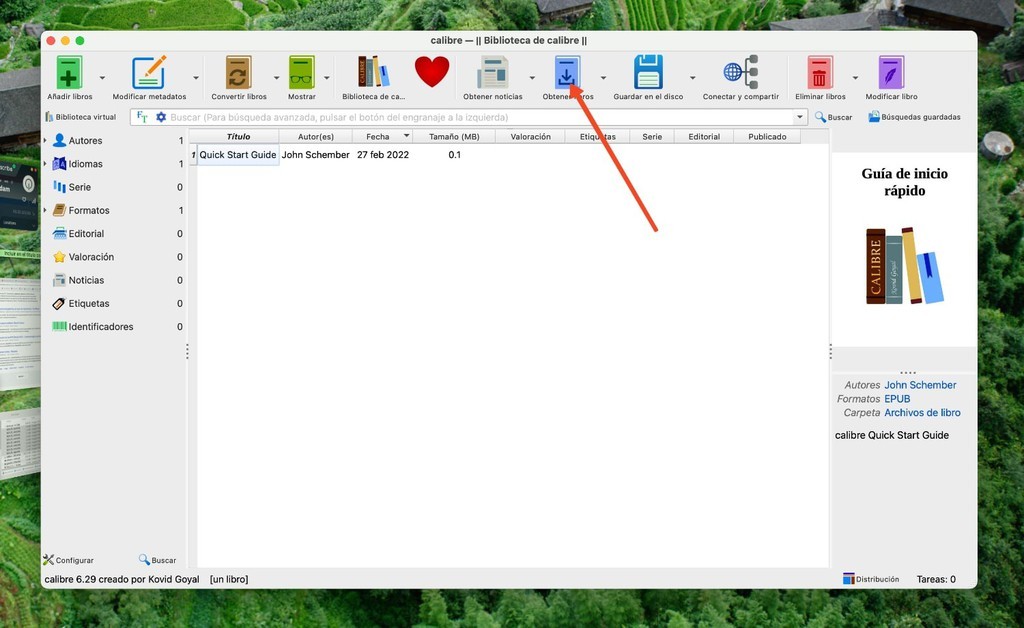Expand the Idiomas tree node

coord(45,164)
